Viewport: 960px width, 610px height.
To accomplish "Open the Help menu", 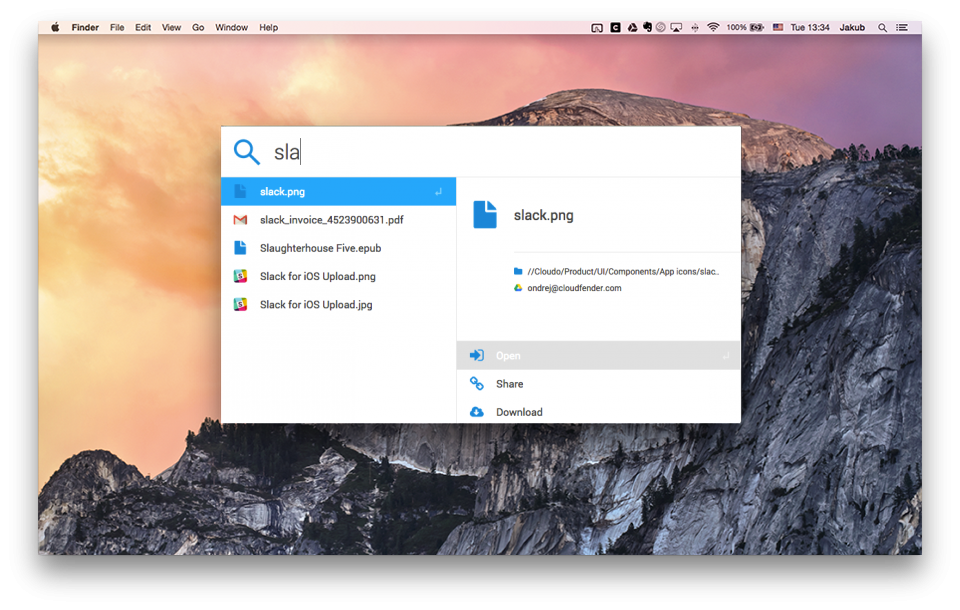I will click(x=268, y=28).
